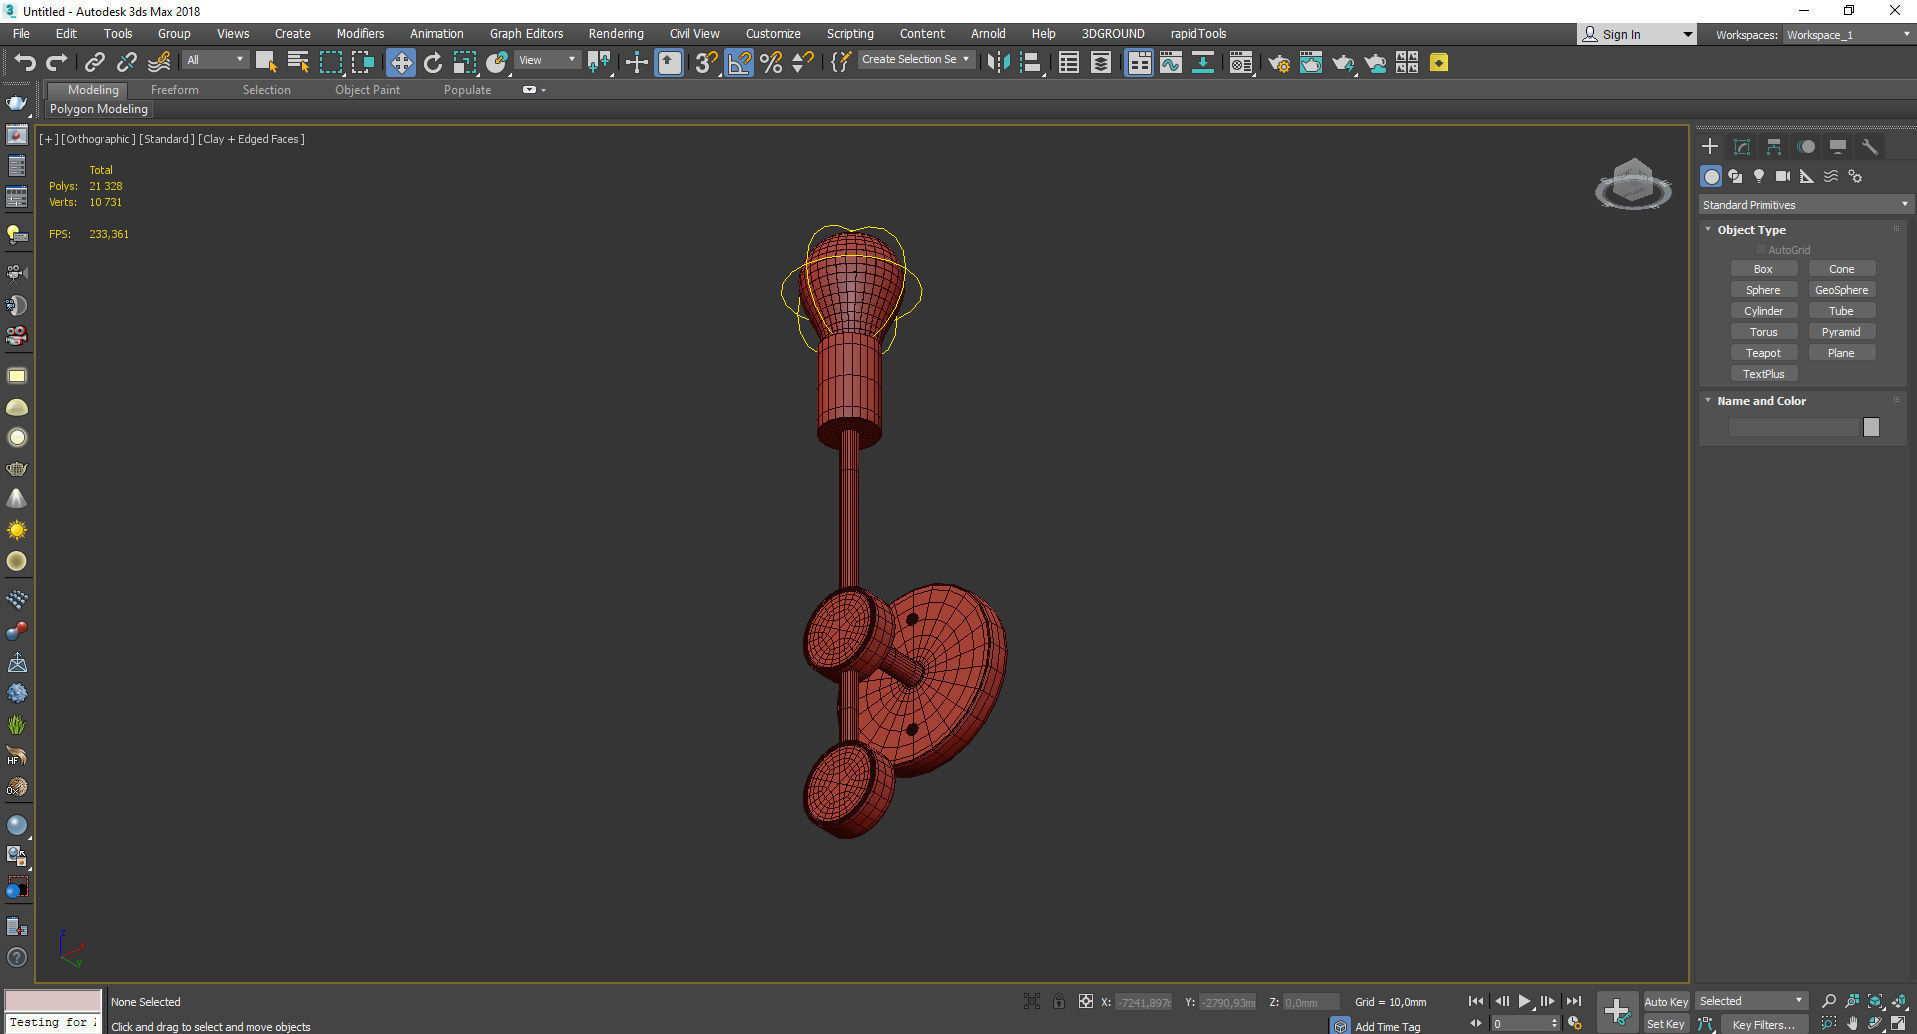Select the Lights category icon
Screen dimensions: 1917x1034
(x=1759, y=176)
